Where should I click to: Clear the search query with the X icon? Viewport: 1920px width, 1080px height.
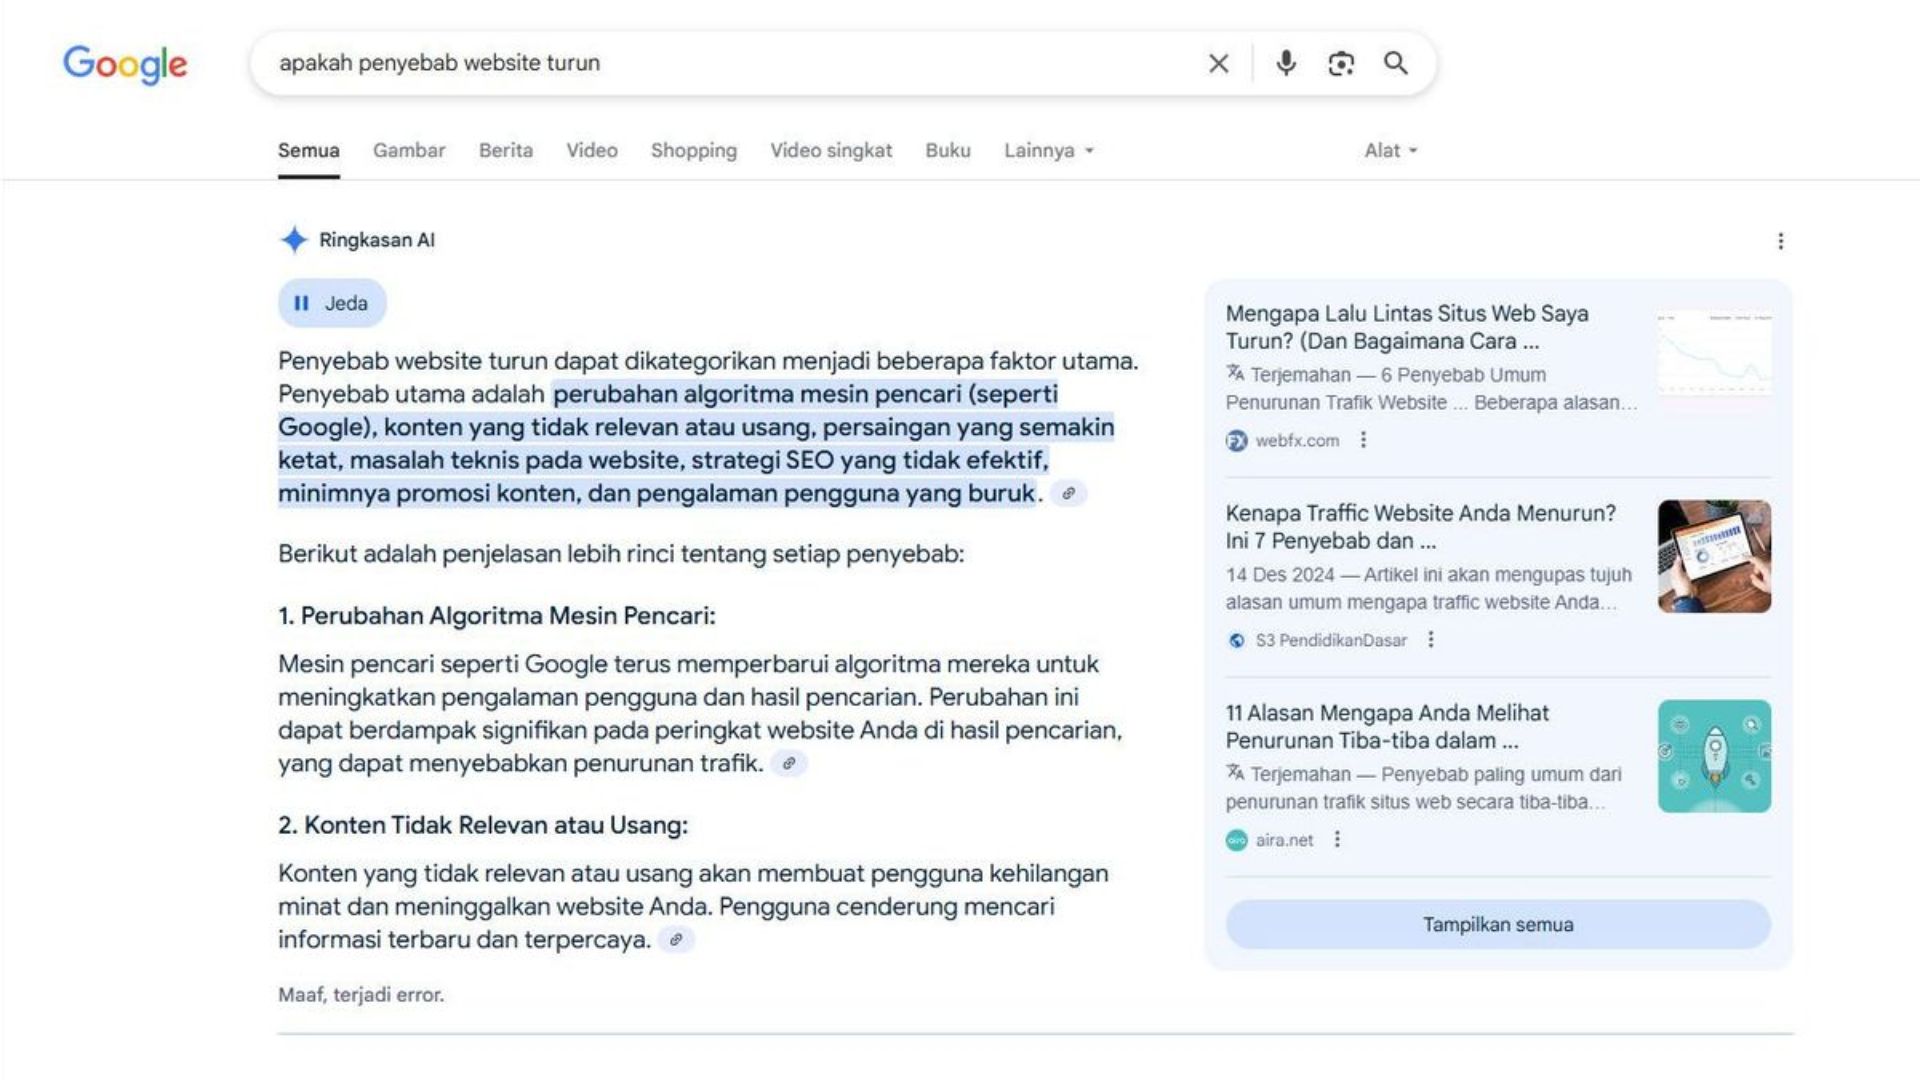tap(1218, 63)
